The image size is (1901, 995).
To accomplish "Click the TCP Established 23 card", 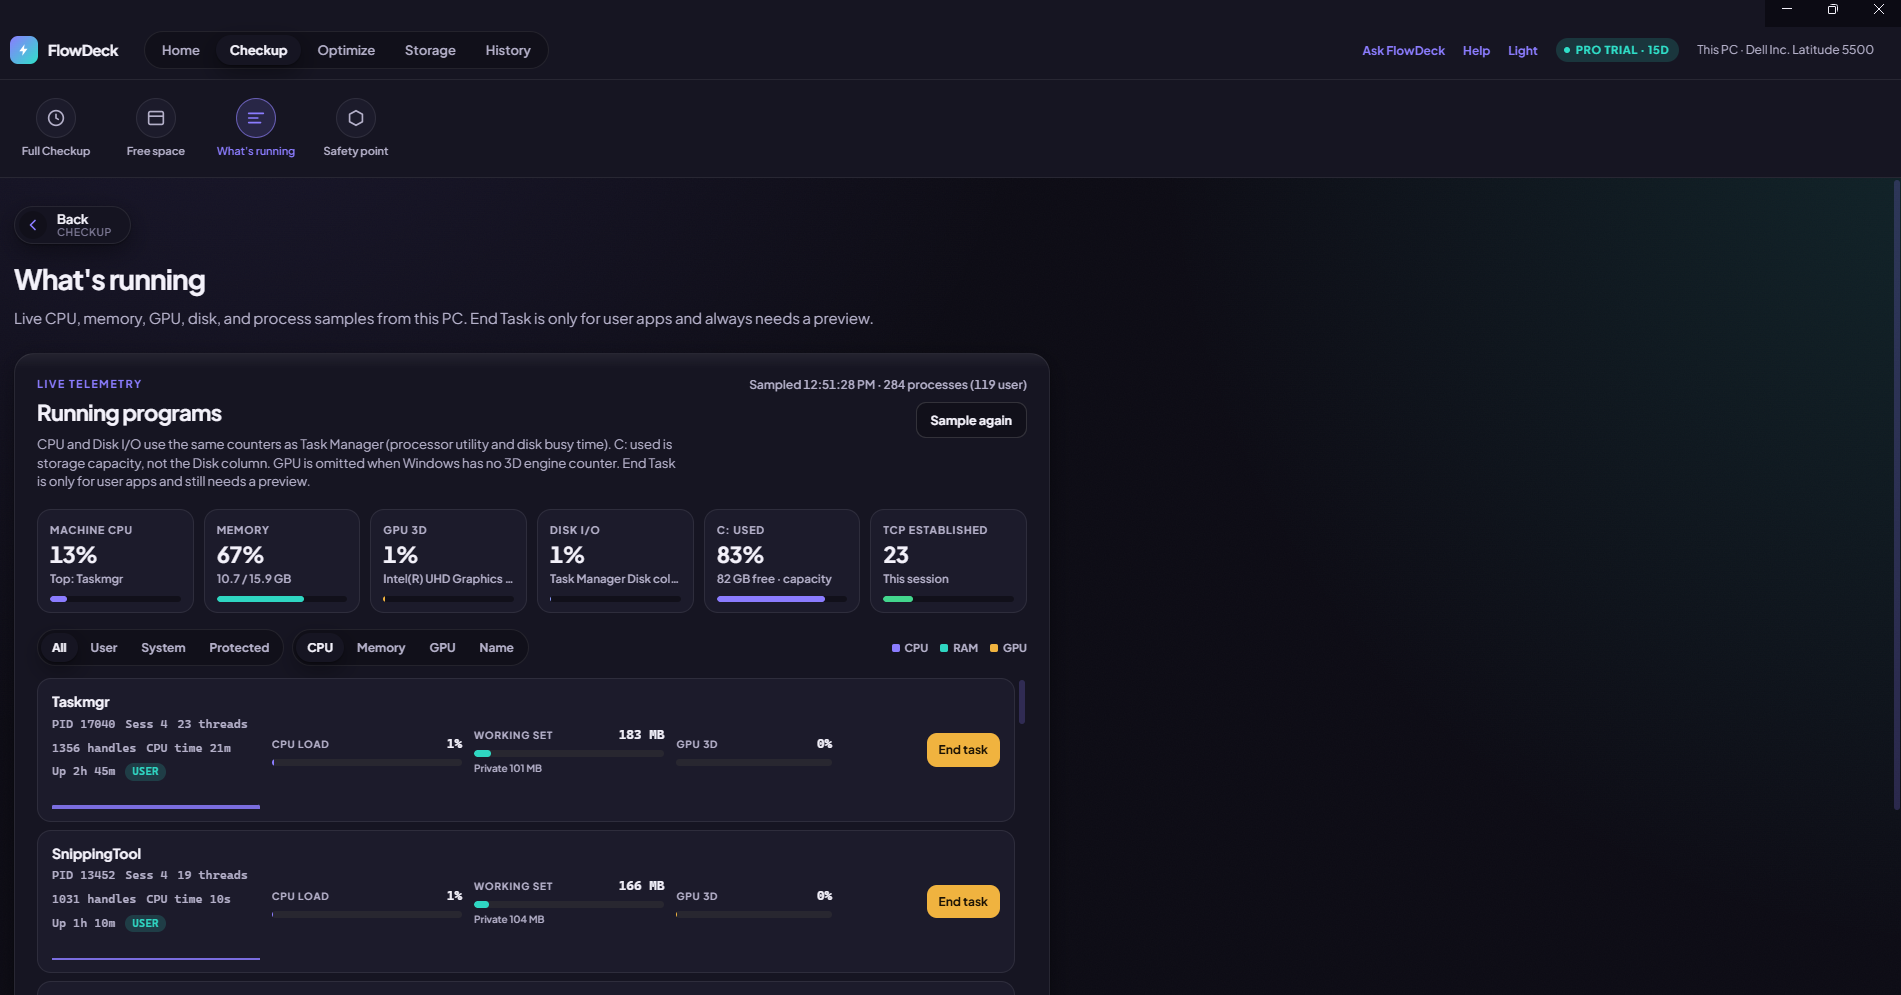I will click(948, 560).
